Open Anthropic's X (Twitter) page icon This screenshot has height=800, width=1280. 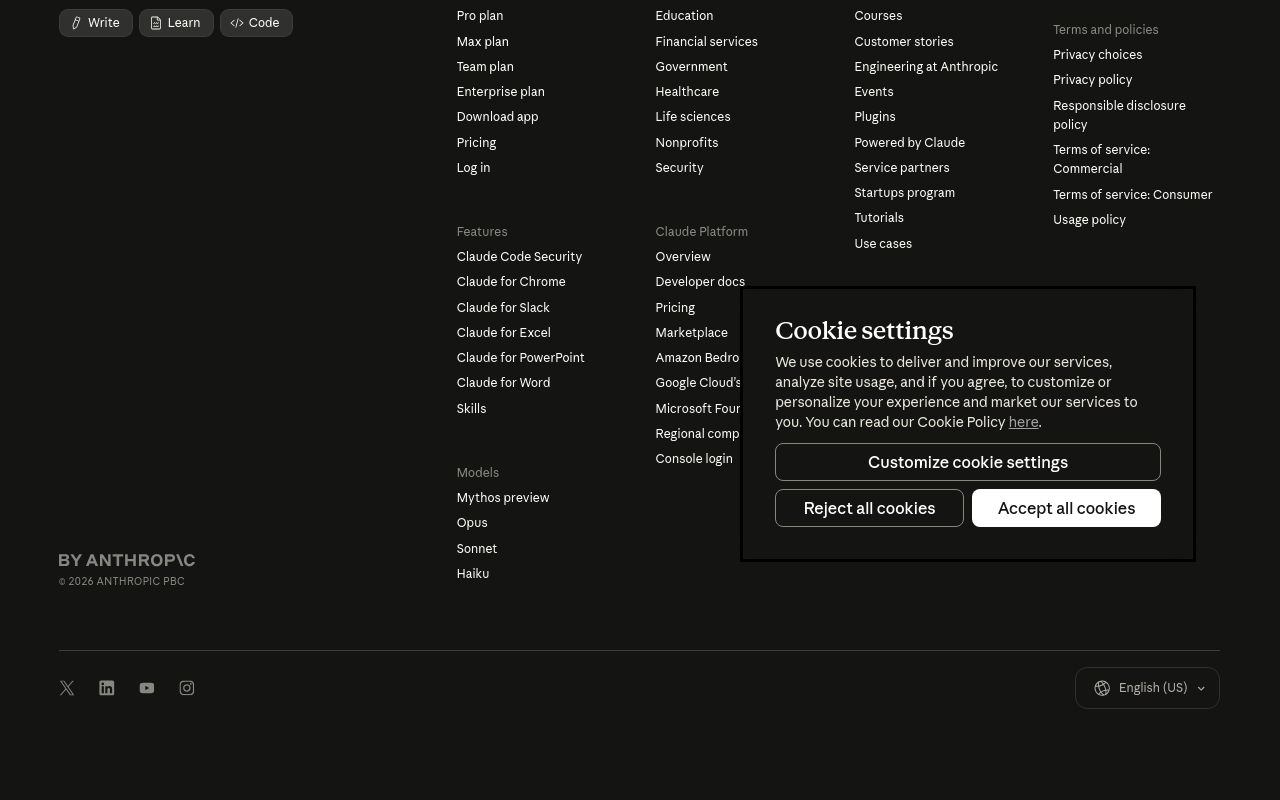click(x=67, y=688)
